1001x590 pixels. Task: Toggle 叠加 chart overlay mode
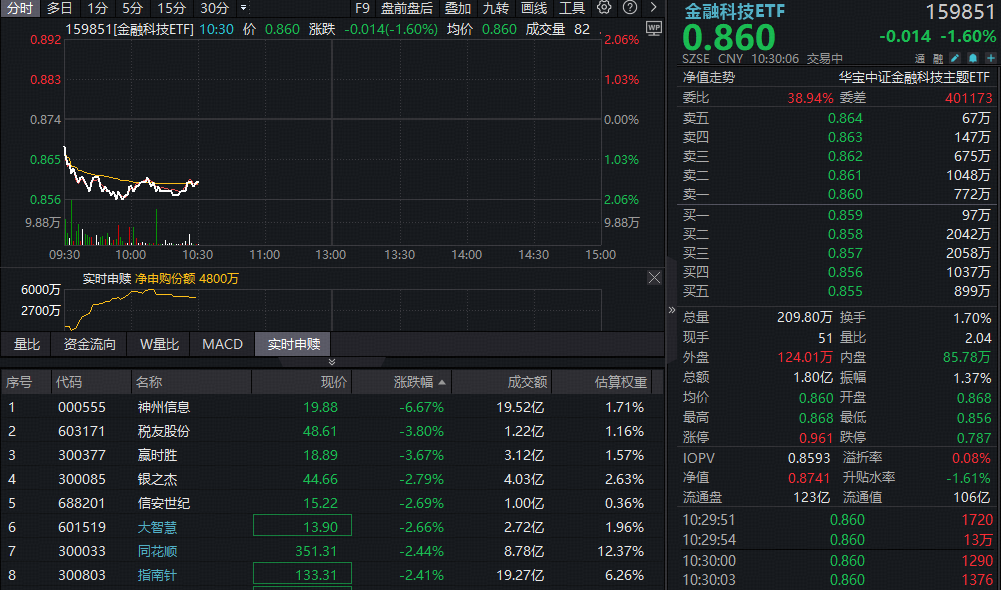tap(457, 8)
